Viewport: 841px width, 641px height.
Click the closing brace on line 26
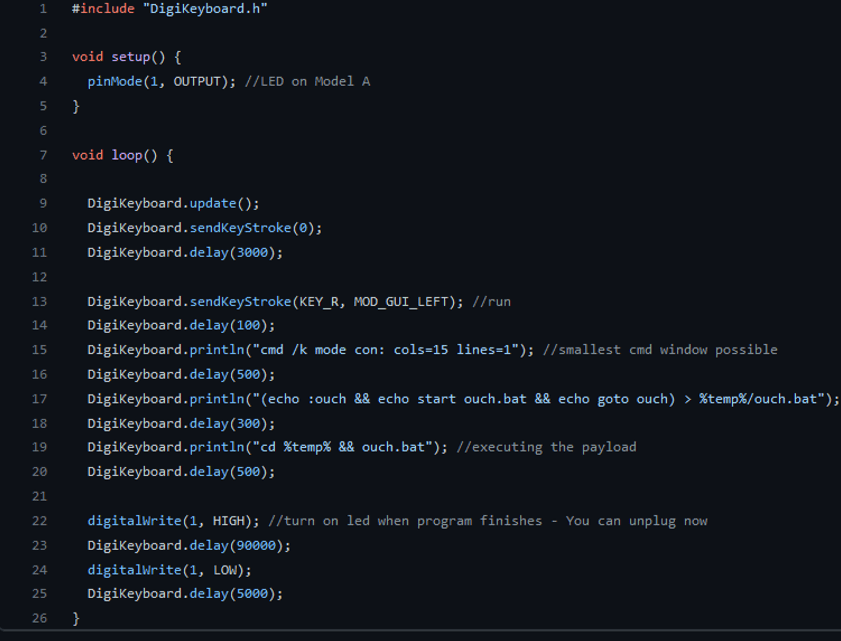pyautogui.click(x=76, y=618)
